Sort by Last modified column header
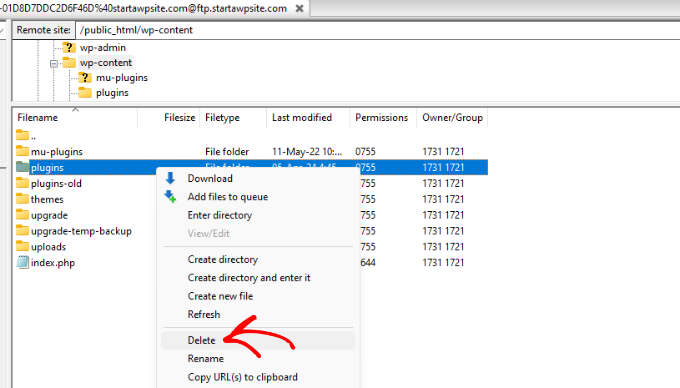Image resolution: width=680 pixels, height=388 pixels. pos(302,117)
